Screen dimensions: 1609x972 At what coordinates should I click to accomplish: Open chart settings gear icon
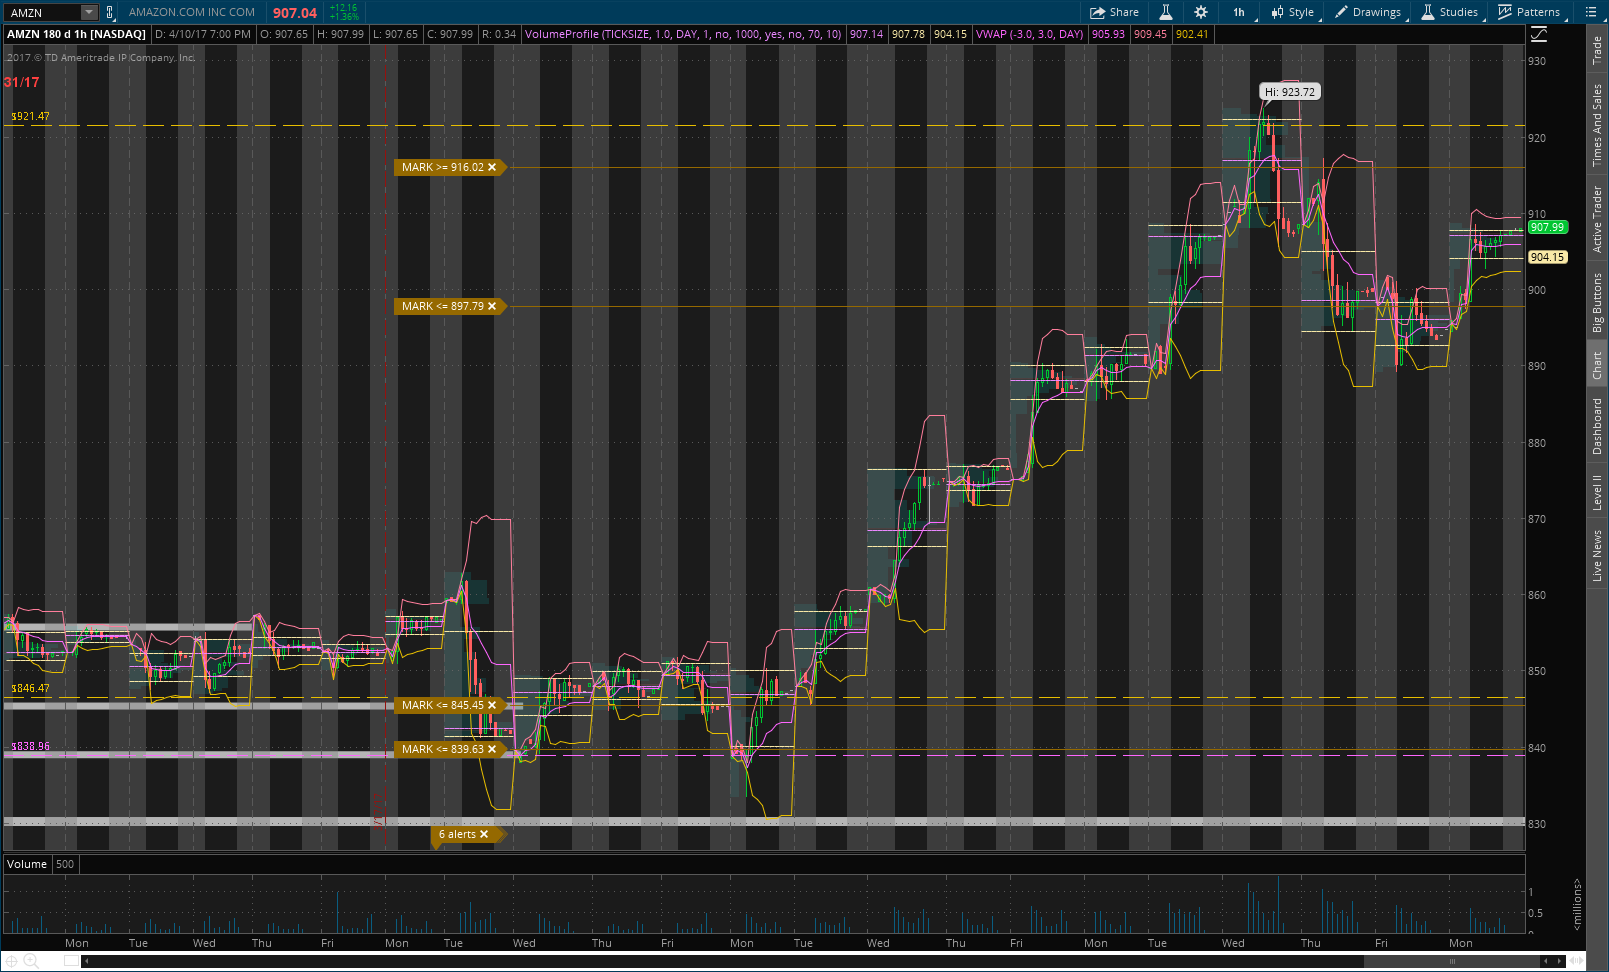1201,12
